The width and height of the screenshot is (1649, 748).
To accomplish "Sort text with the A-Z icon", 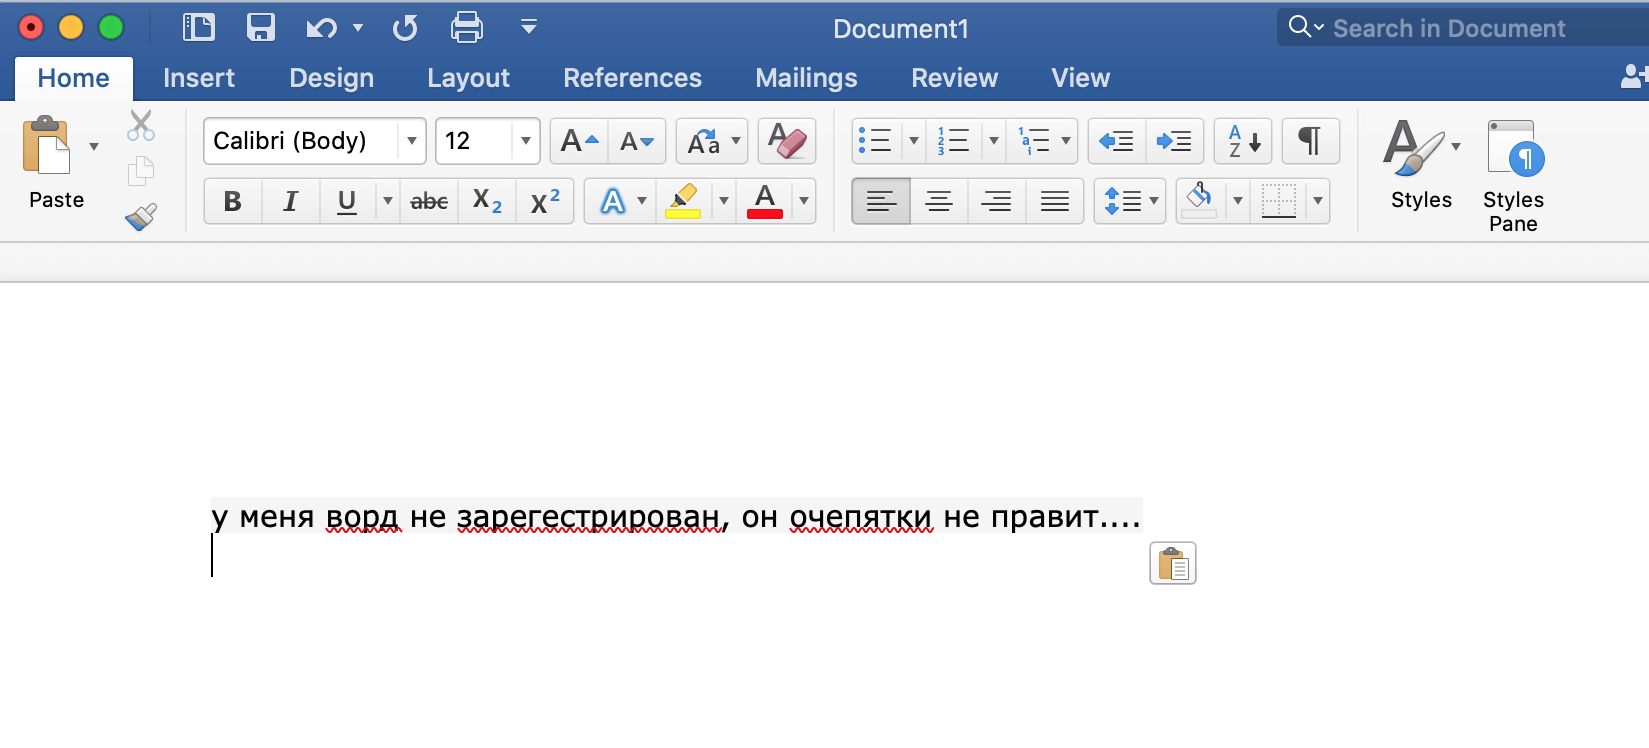I will (1243, 141).
